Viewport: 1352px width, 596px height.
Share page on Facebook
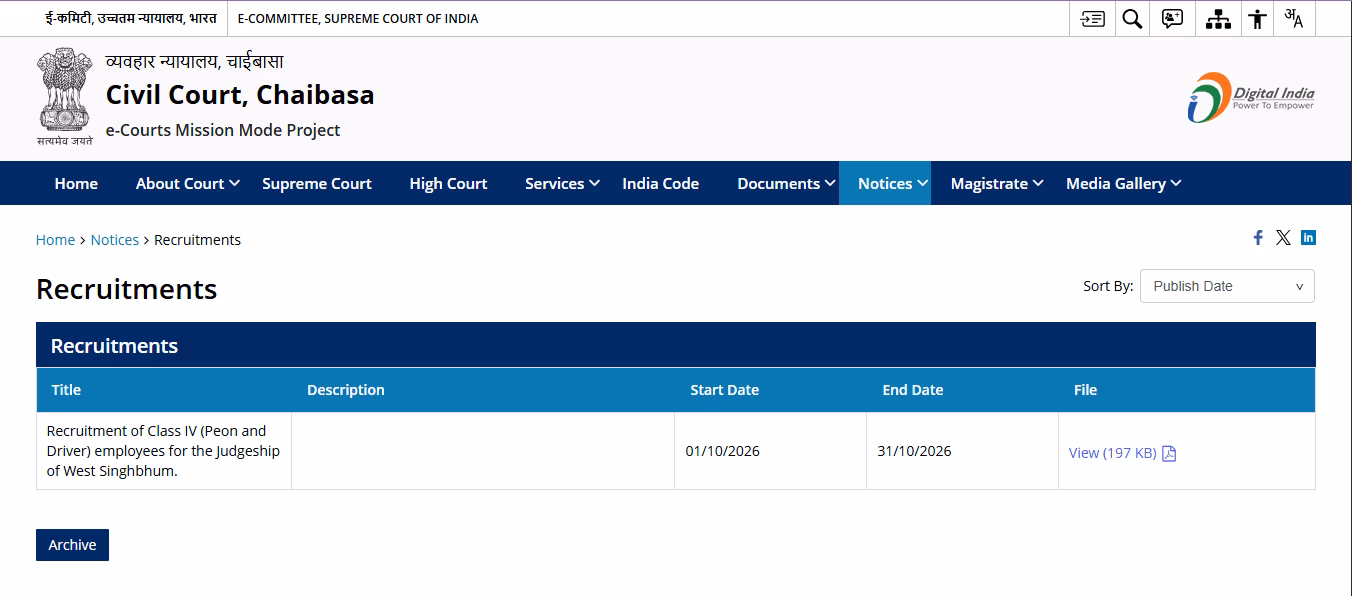pyautogui.click(x=1258, y=237)
